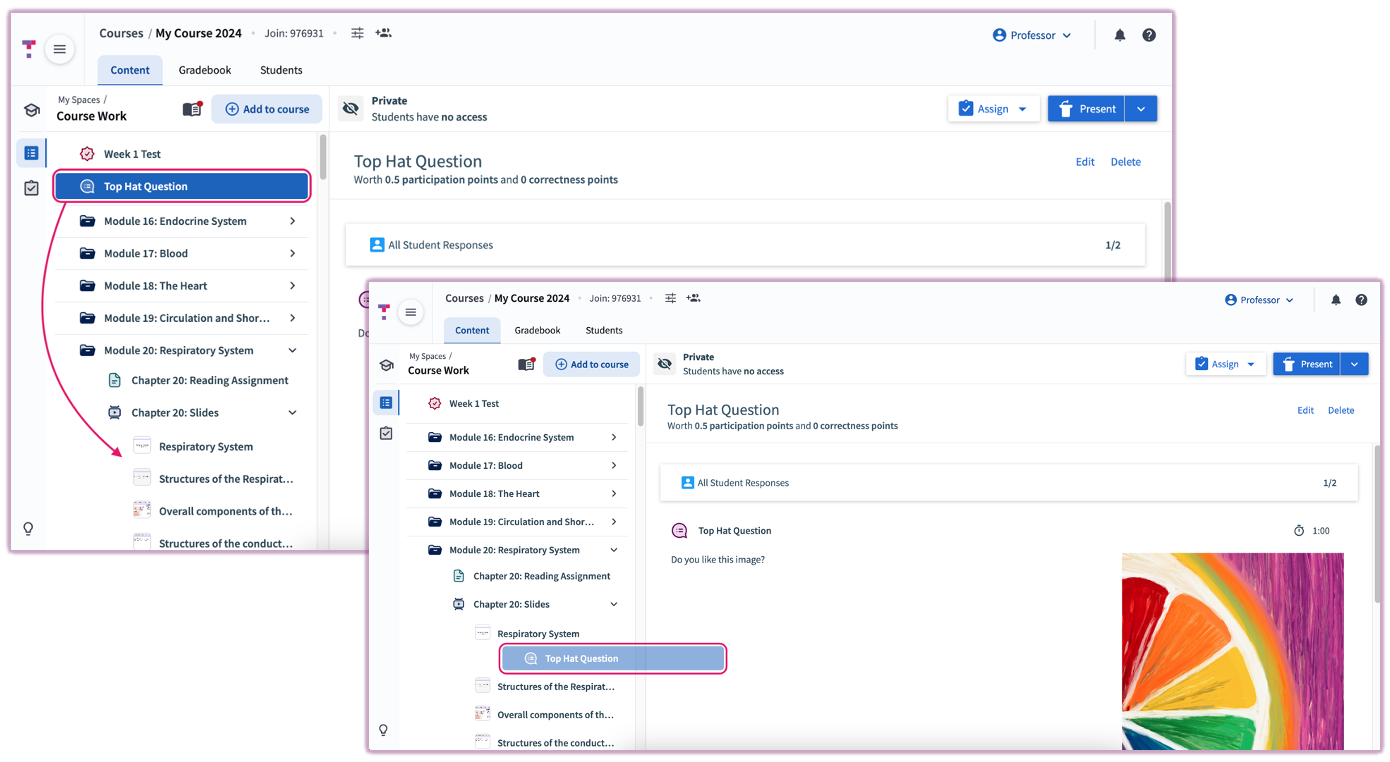Viewport: 1390px width, 762px height.
Task: Click the Present button in the front window
Action: coord(1306,364)
